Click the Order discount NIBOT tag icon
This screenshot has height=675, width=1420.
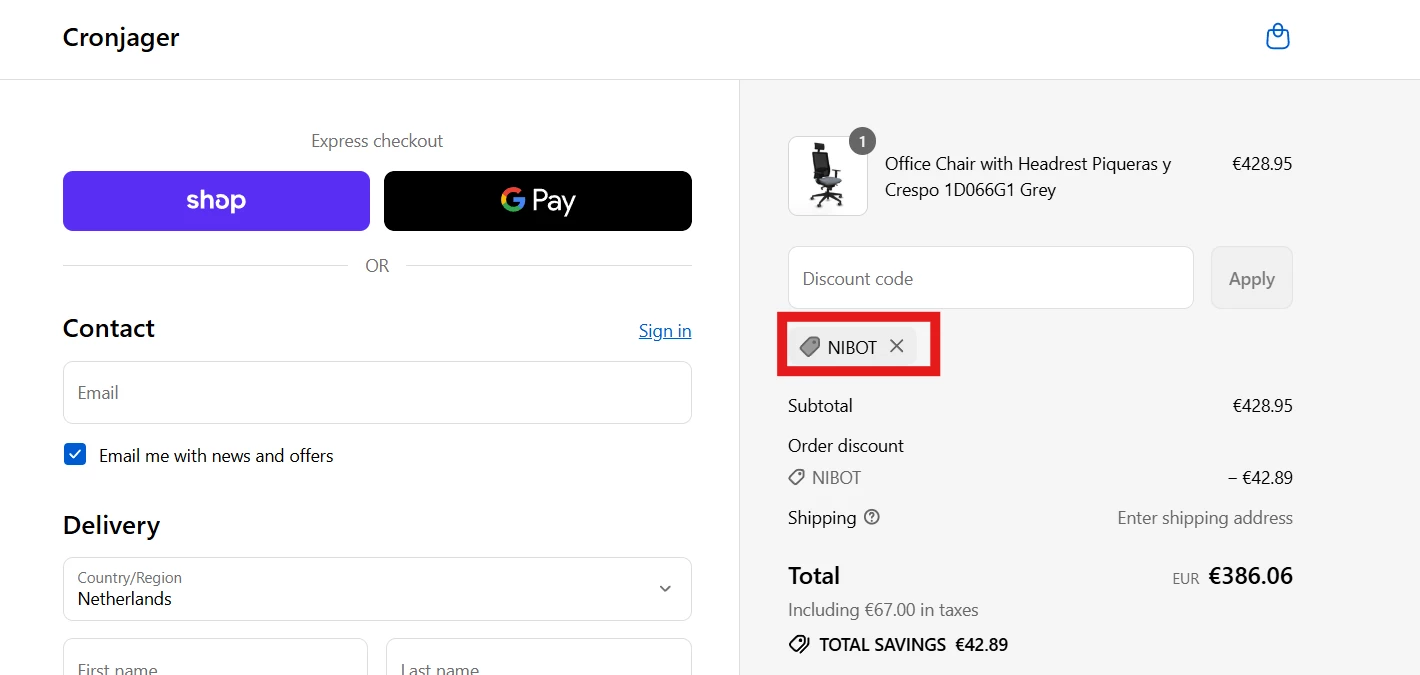coord(797,478)
